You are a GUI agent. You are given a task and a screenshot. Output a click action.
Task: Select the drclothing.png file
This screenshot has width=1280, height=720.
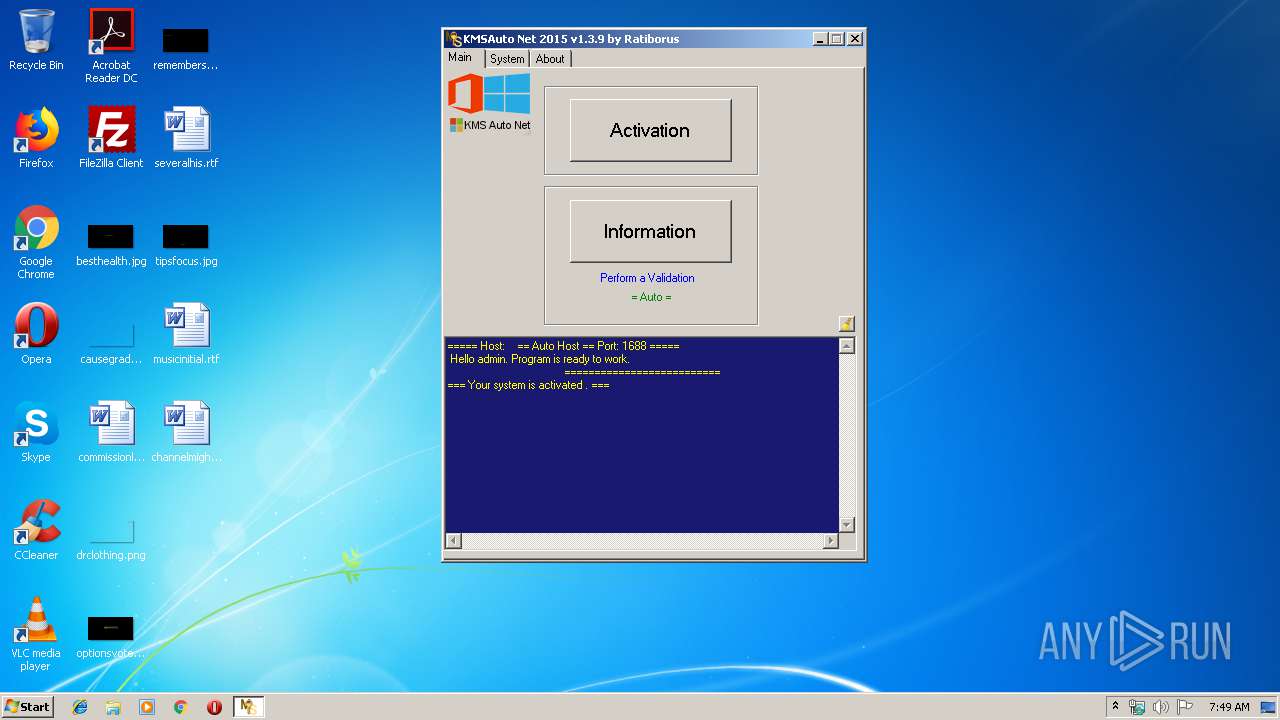[x=111, y=539]
